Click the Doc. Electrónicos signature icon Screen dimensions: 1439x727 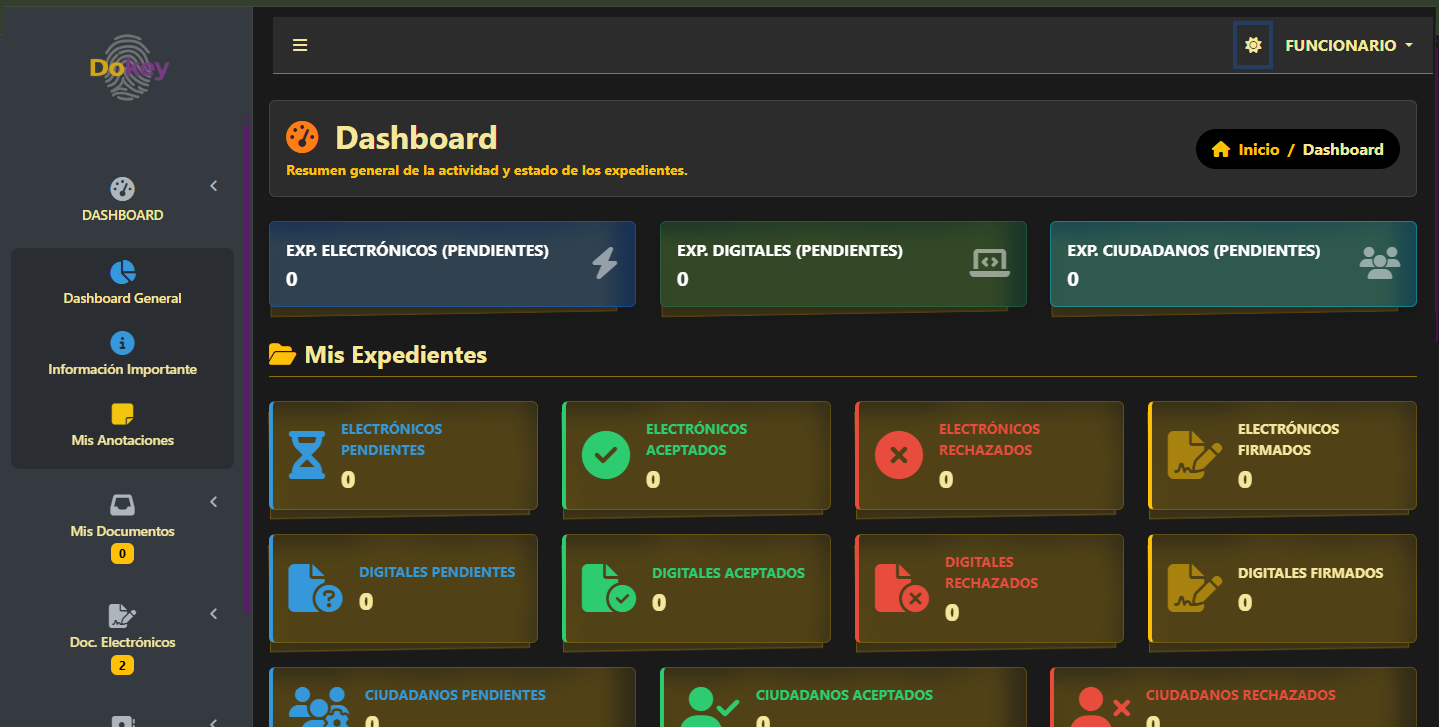[x=122, y=615]
